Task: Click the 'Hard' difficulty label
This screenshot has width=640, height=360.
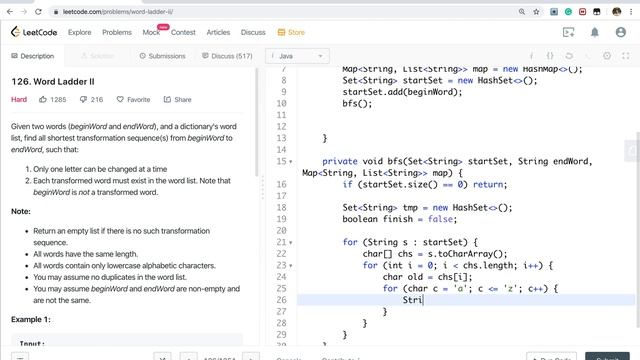Action: pyautogui.click(x=19, y=99)
